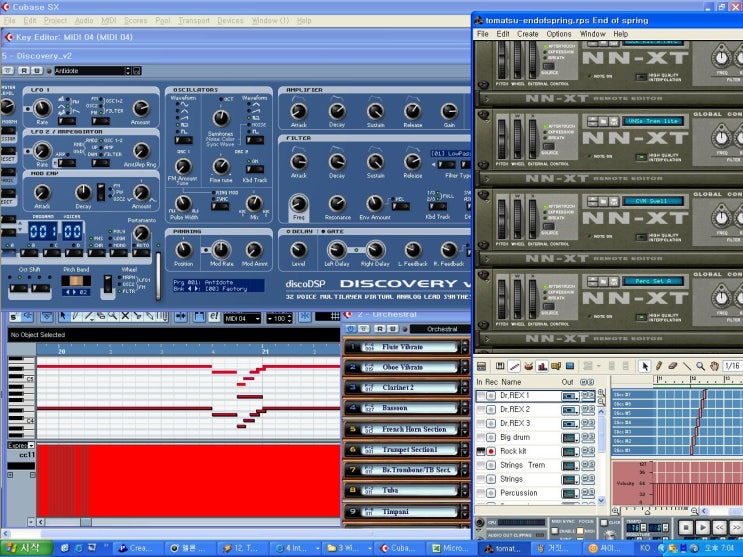This screenshot has height=557, width=743.
Task: Switch to the Cuba... taskbar button
Action: 398,548
